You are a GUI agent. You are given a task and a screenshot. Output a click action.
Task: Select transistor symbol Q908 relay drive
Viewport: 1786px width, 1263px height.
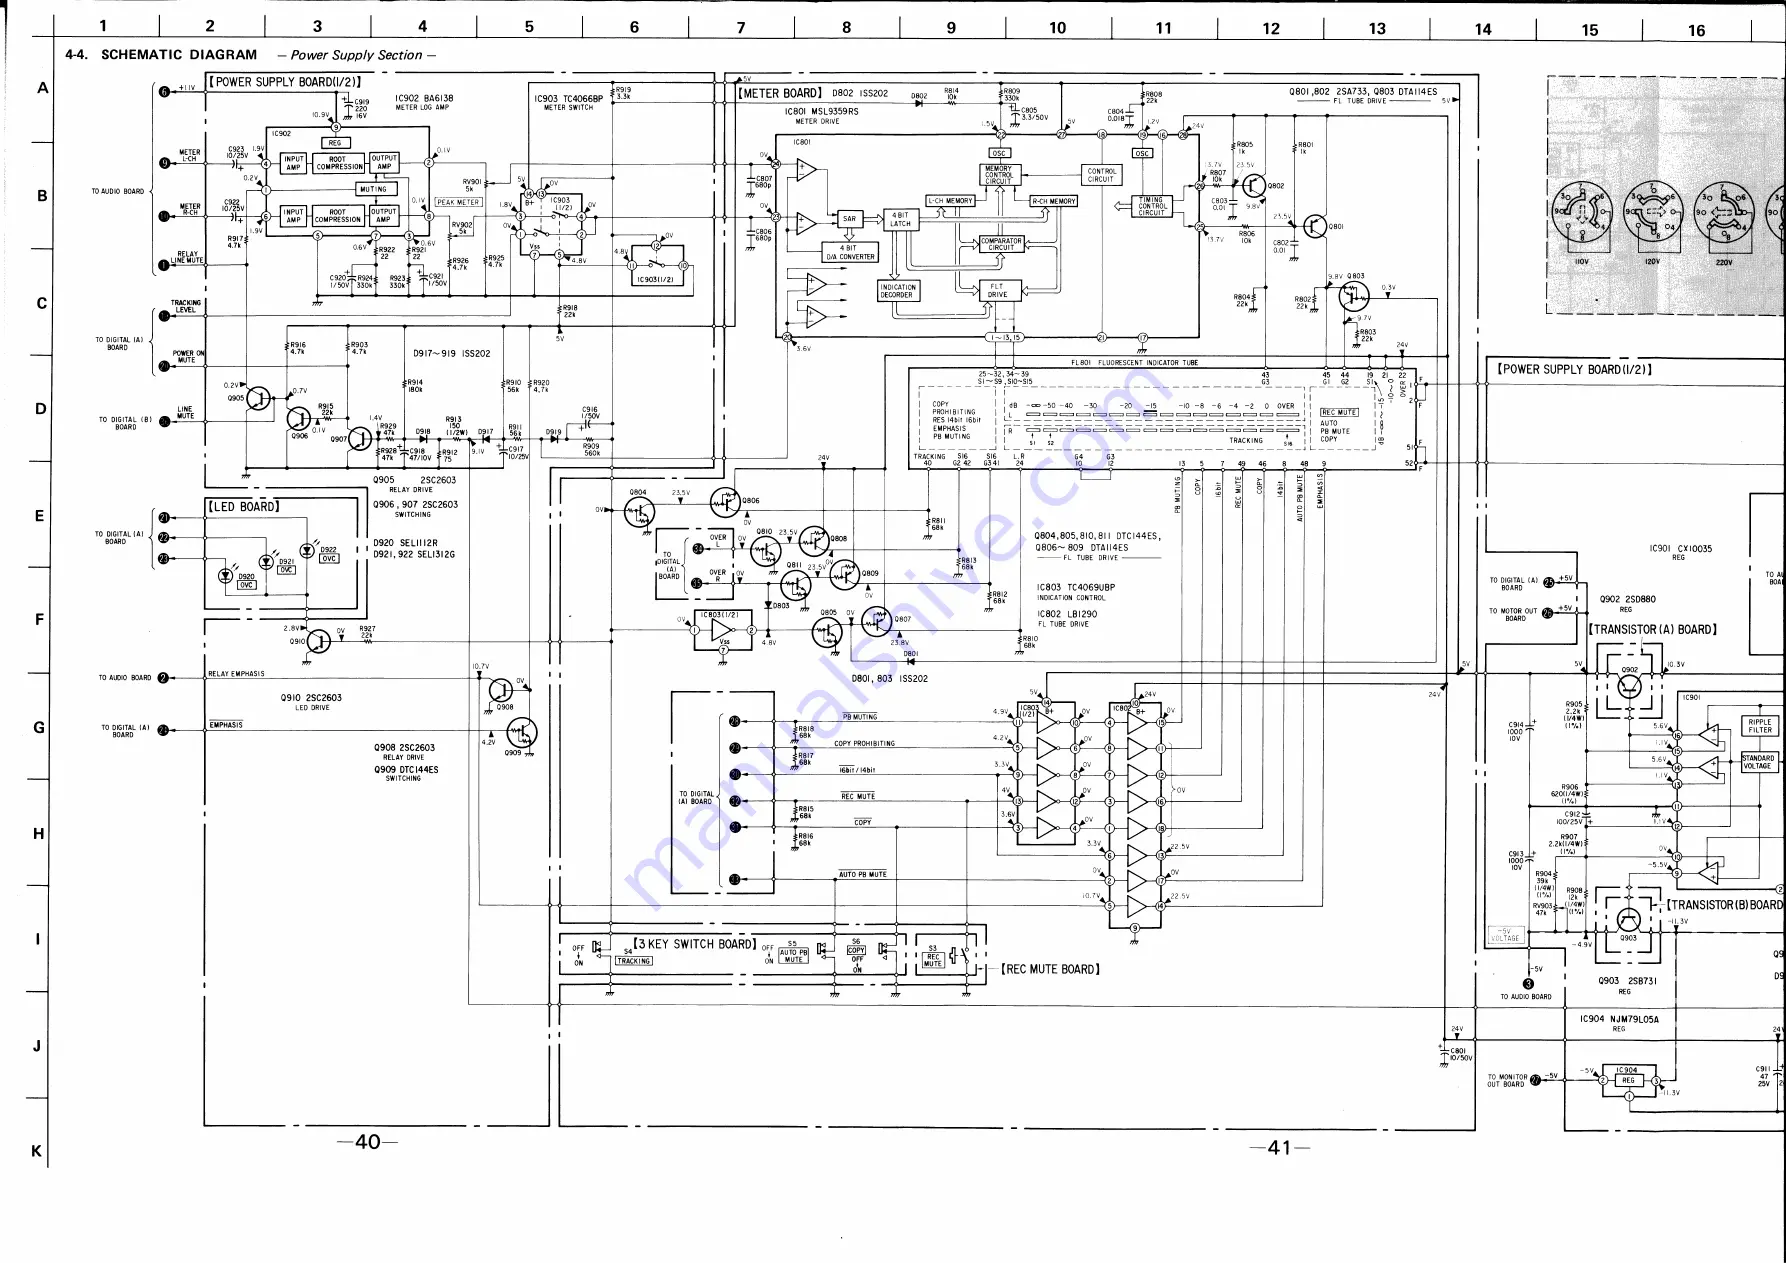pyautogui.click(x=501, y=689)
